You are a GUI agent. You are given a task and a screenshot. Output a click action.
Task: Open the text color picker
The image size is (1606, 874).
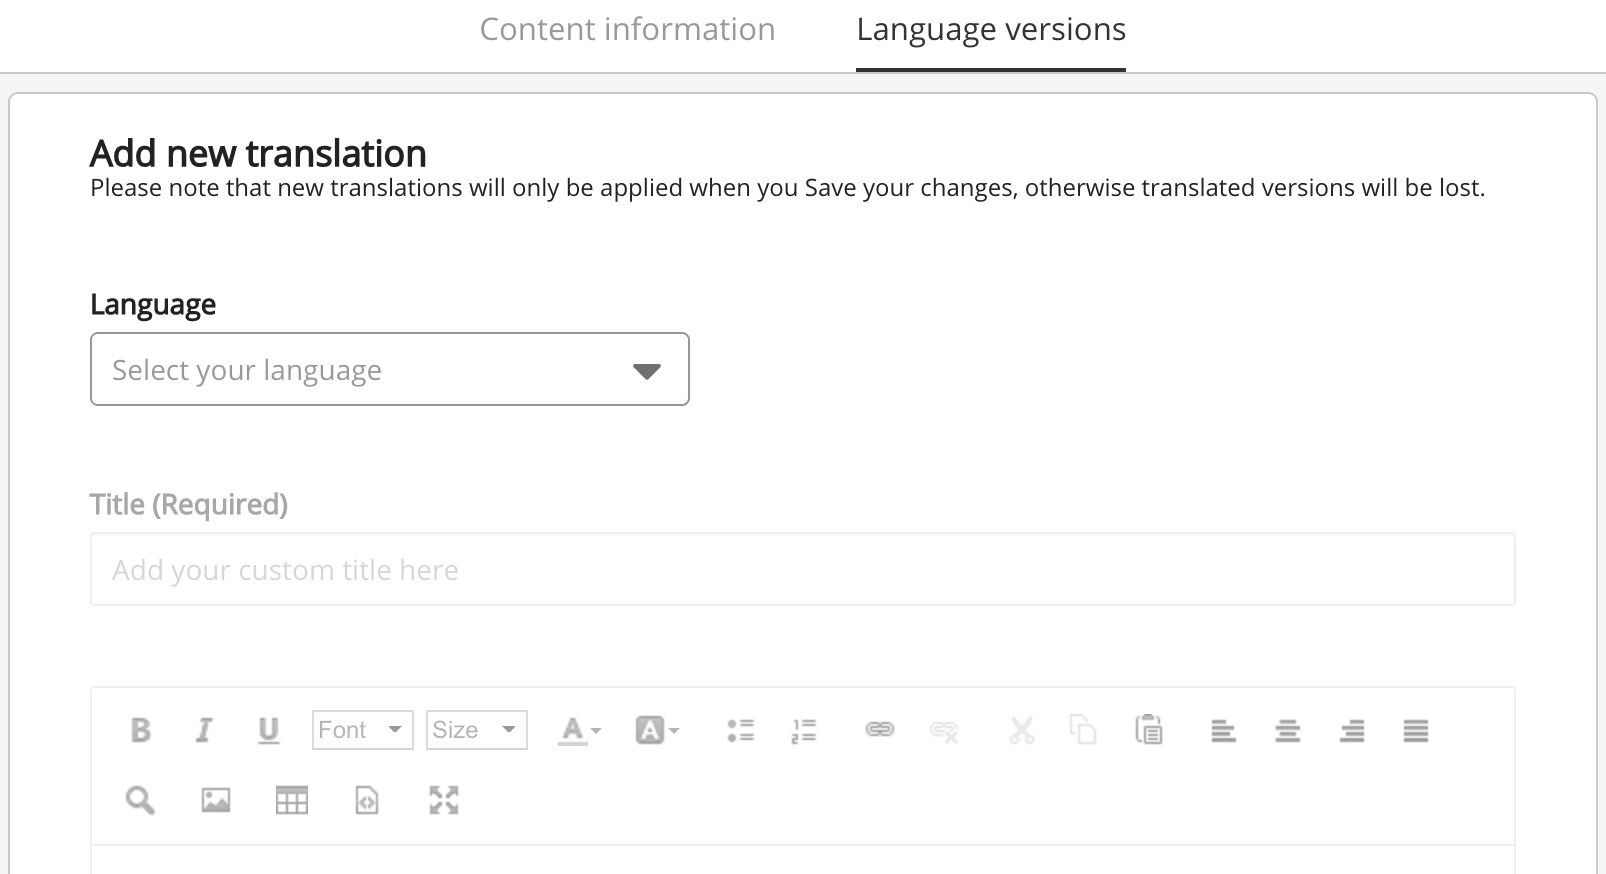pyautogui.click(x=579, y=730)
